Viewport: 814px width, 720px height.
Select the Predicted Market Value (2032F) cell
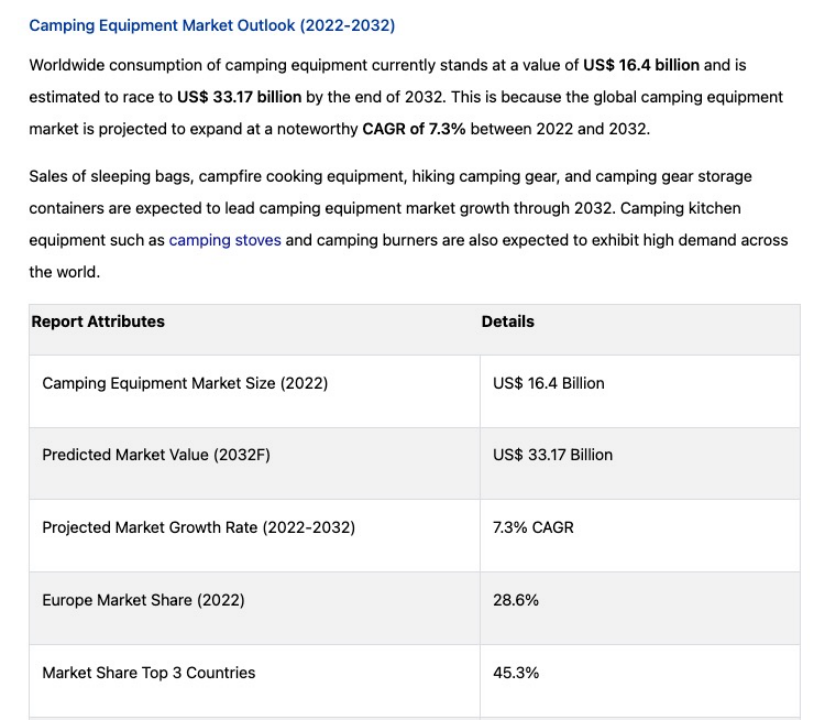(156, 455)
